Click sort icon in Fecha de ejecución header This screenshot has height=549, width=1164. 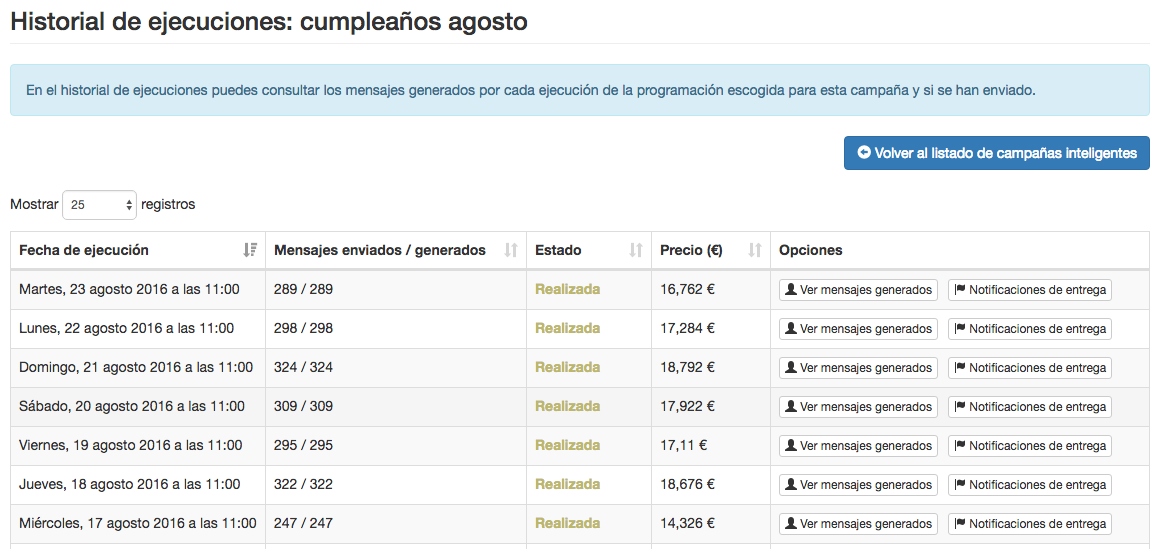coord(250,250)
